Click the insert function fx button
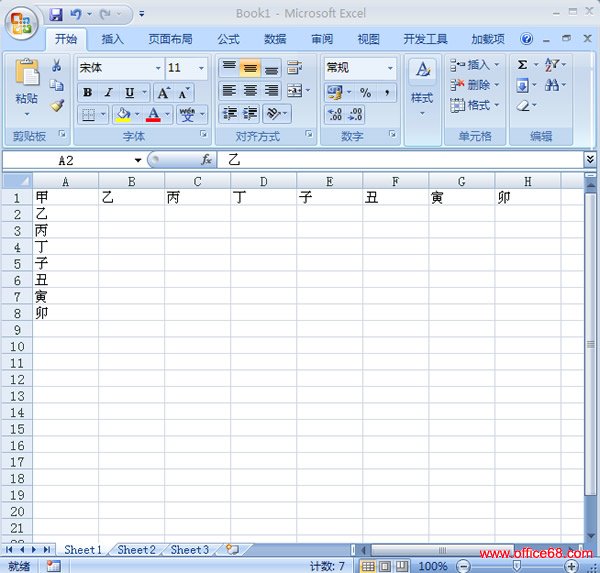 click(206, 160)
